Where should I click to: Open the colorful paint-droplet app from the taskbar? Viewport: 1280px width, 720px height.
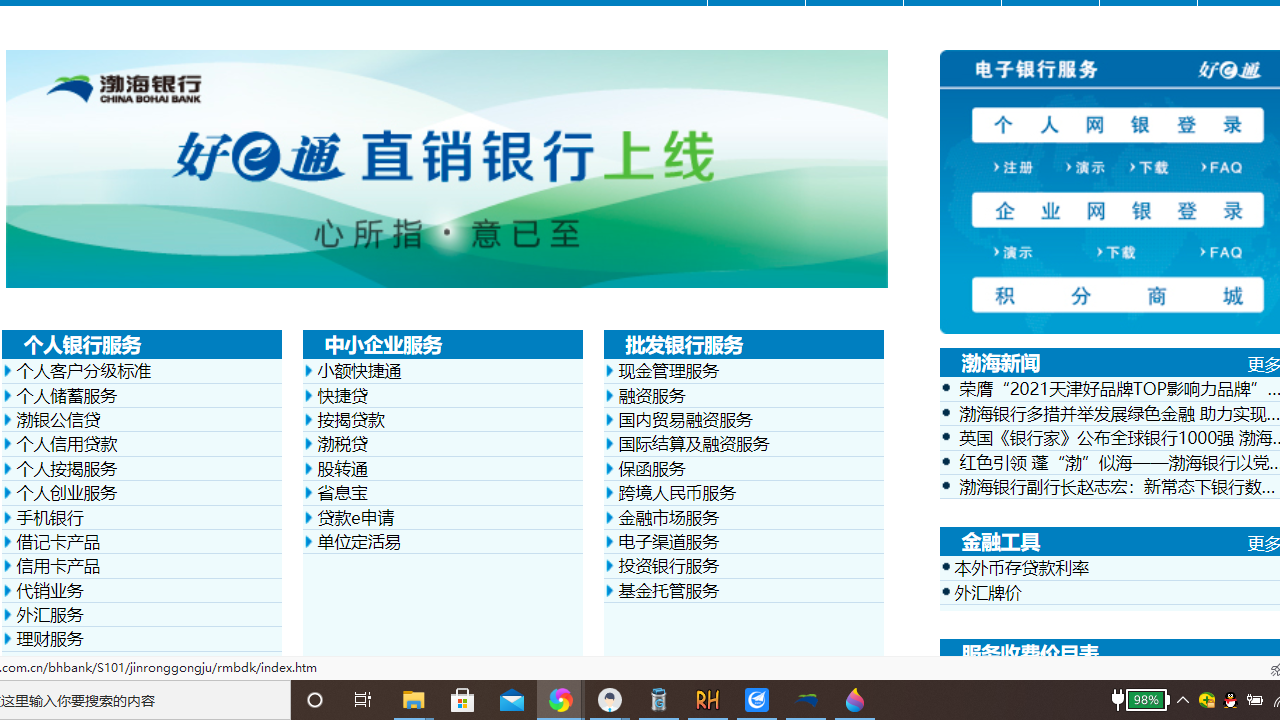855,700
